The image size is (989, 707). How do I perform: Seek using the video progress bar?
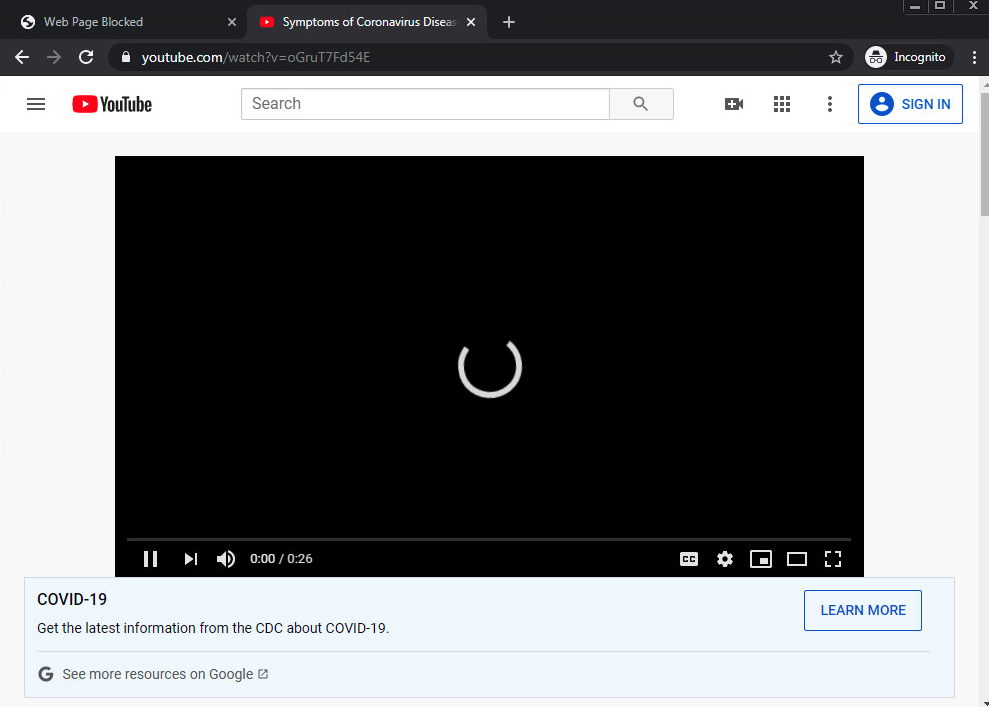coord(490,538)
